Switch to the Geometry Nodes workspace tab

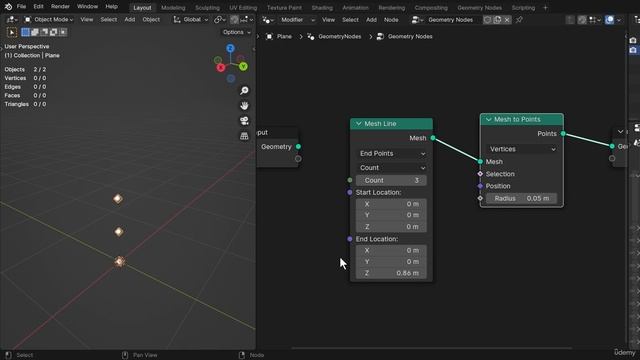click(480, 7)
